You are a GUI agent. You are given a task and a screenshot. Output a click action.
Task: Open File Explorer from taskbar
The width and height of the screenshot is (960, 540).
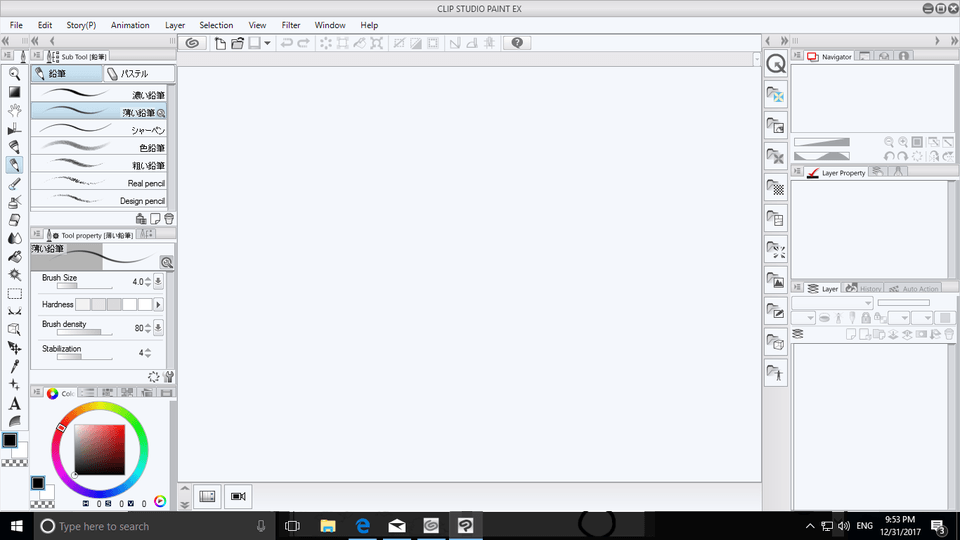click(x=328, y=526)
